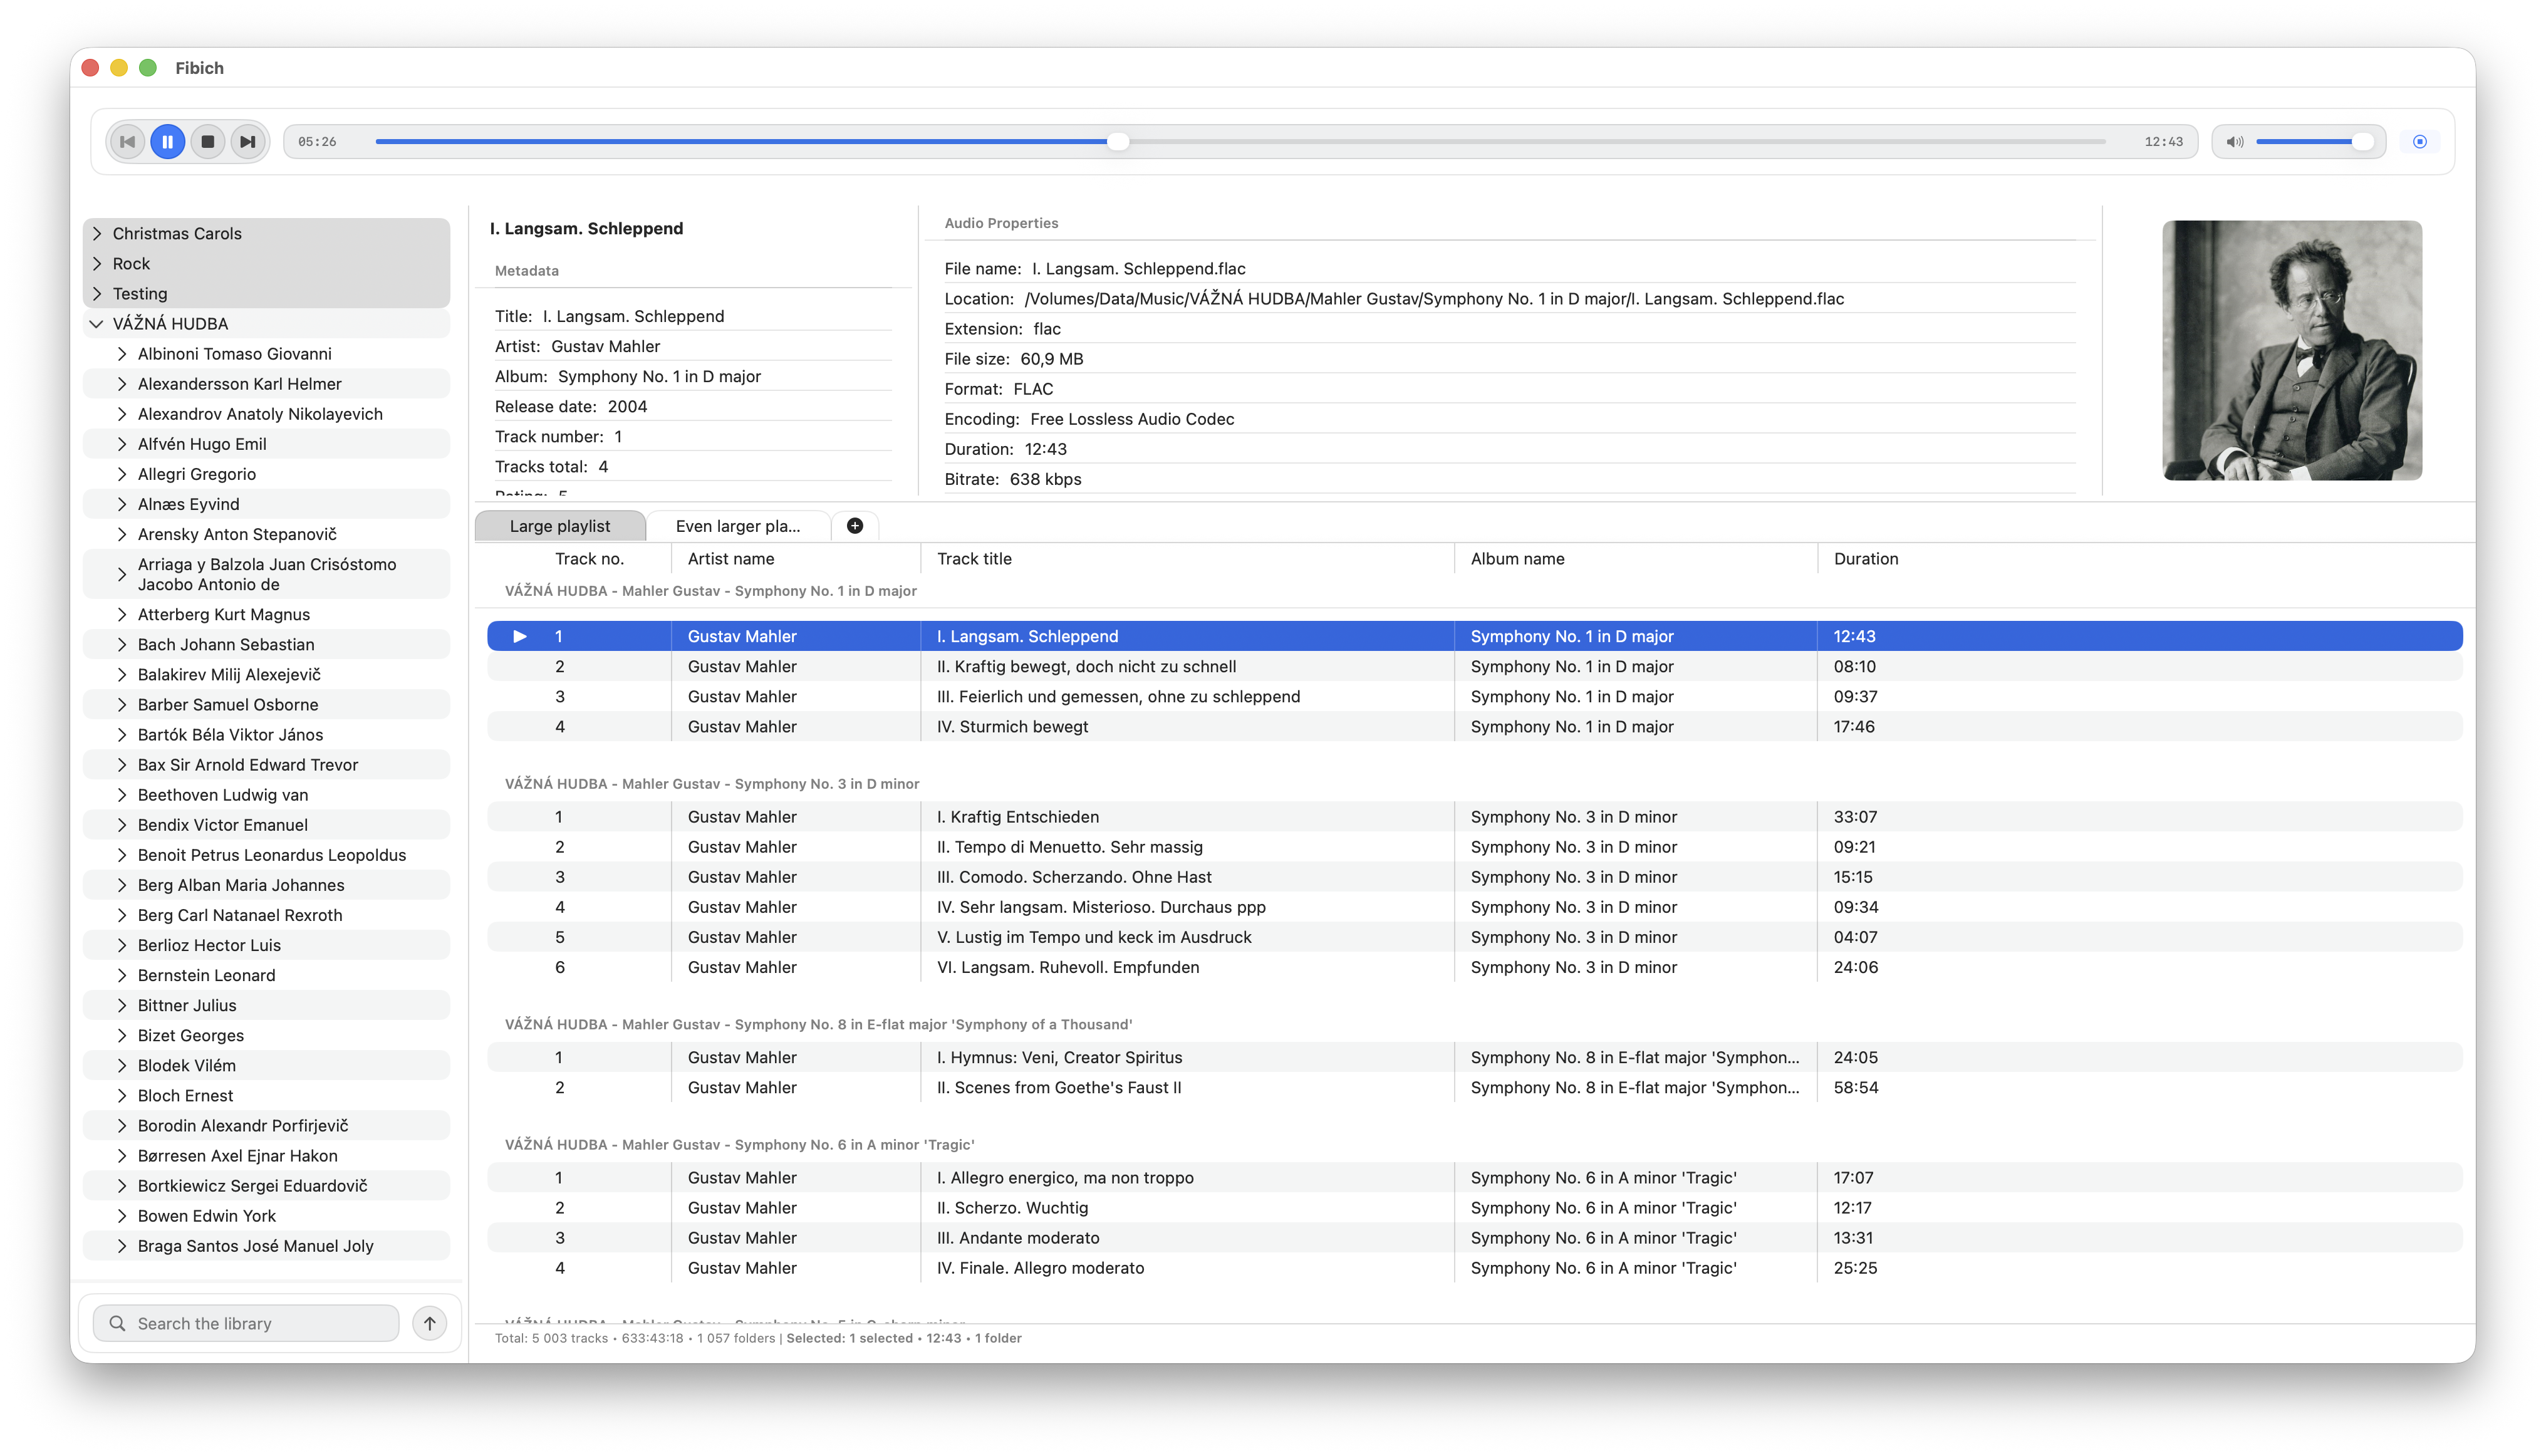
Task: Sort by Track no. column header
Action: coord(589,559)
